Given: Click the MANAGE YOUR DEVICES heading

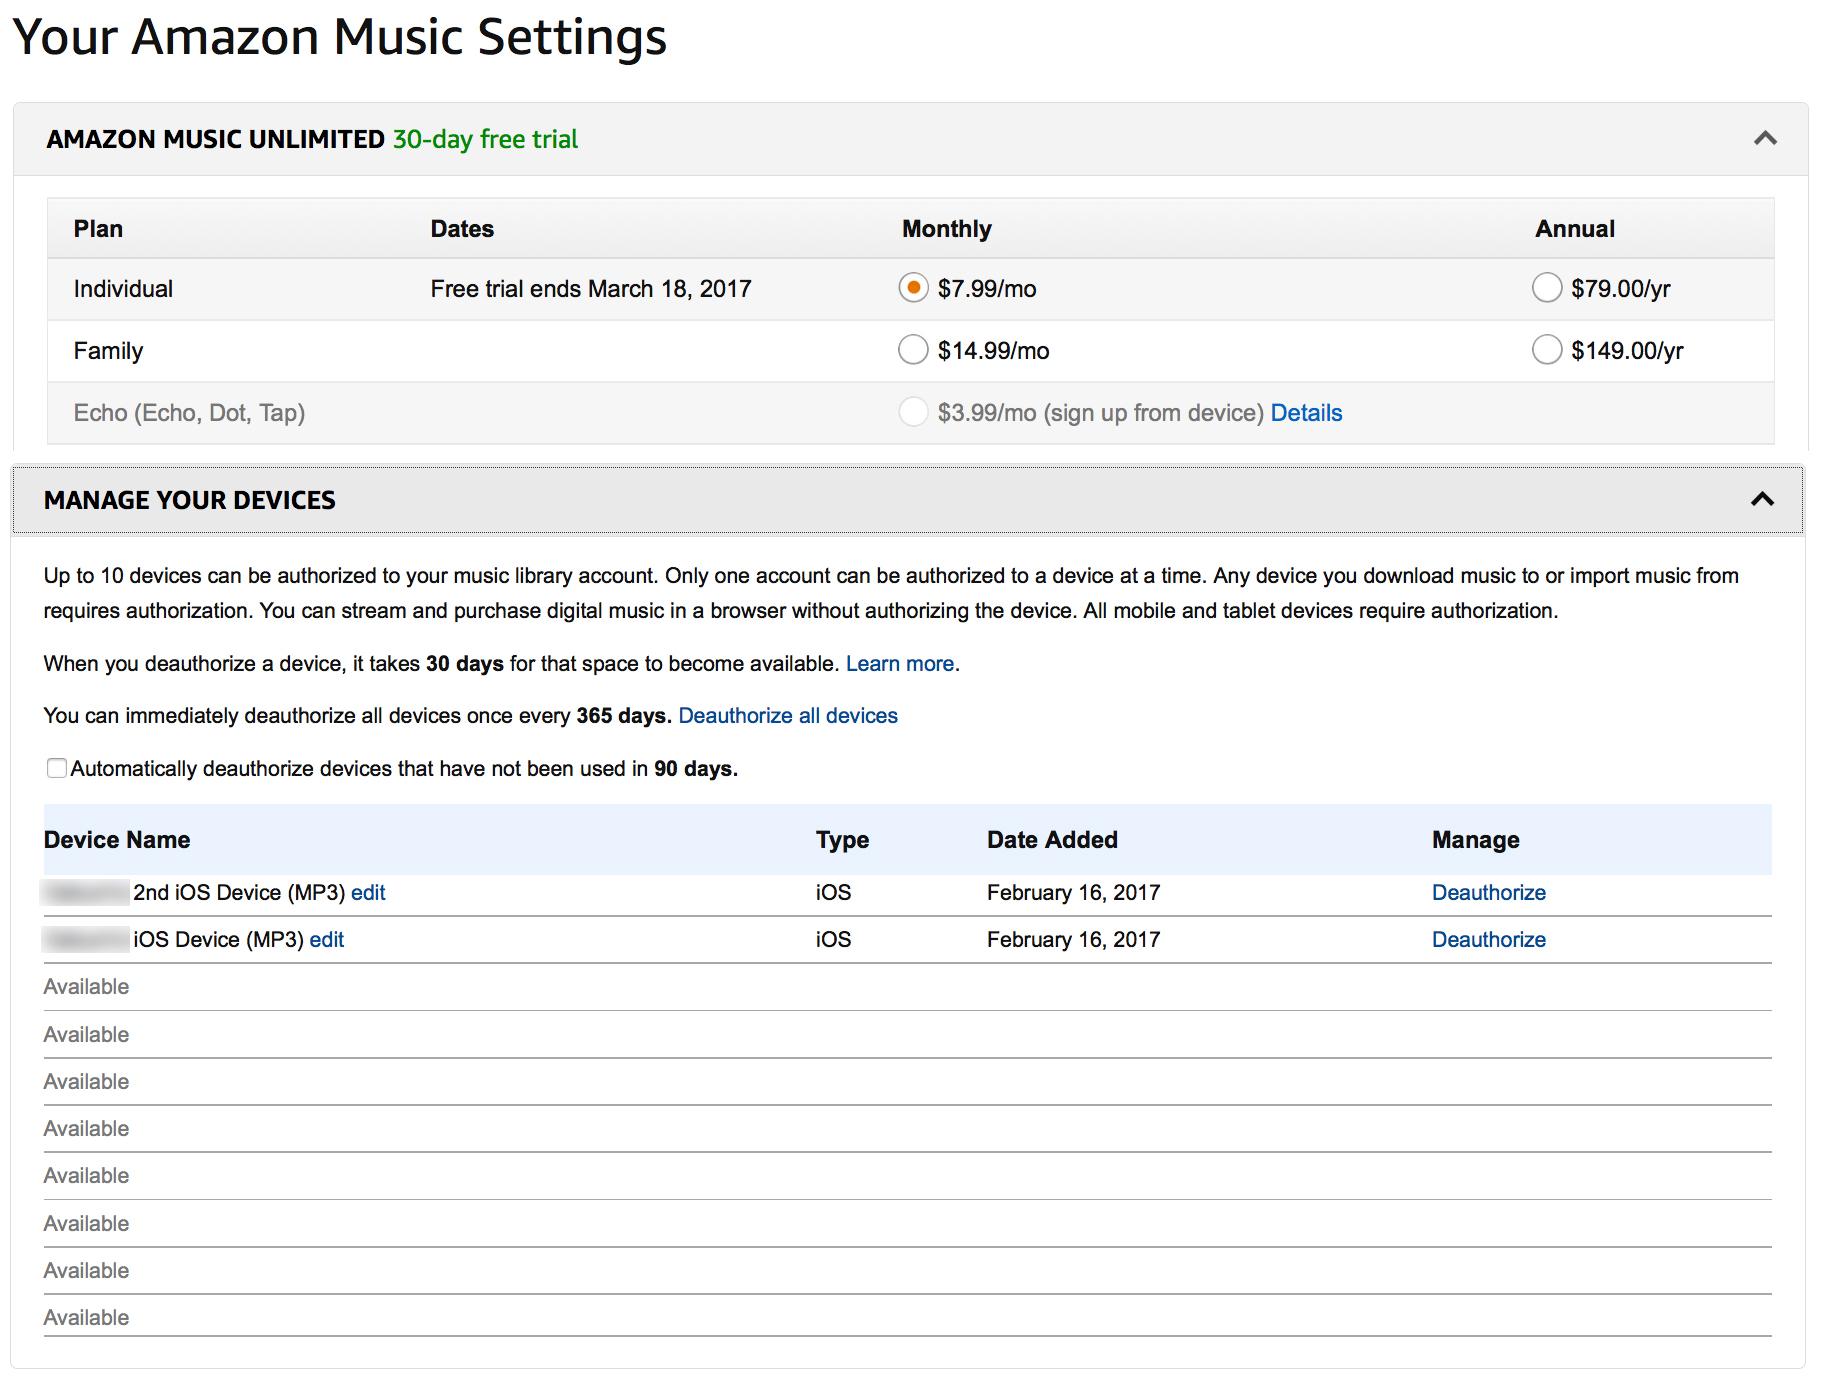Looking at the screenshot, I should [190, 500].
